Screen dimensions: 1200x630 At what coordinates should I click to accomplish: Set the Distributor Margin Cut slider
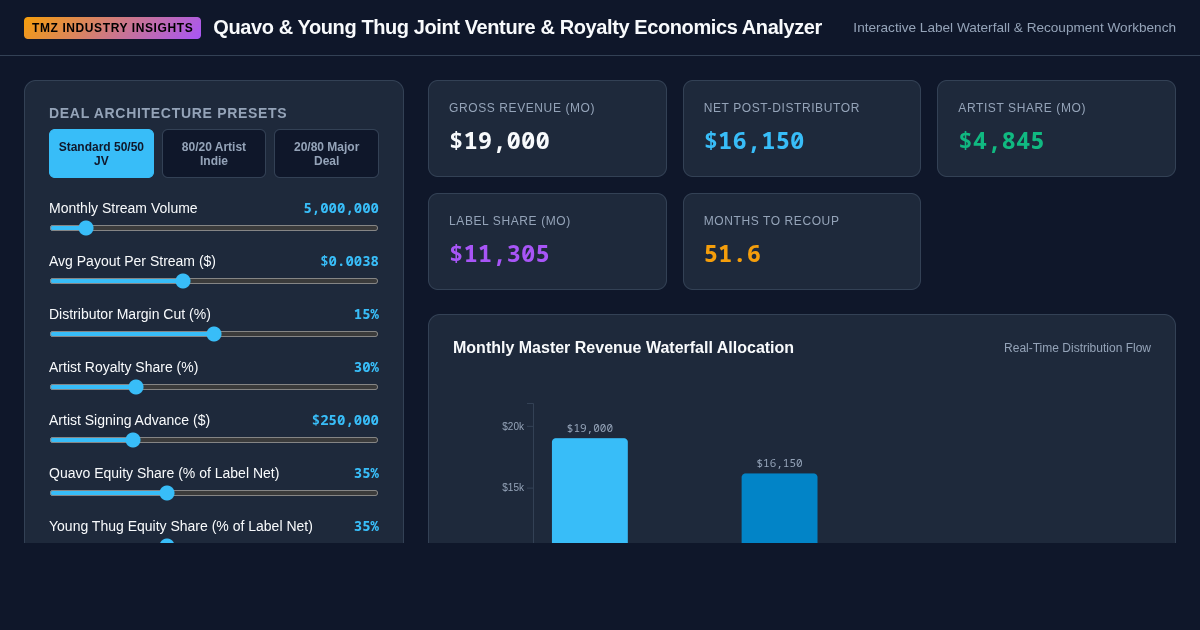coord(214,334)
